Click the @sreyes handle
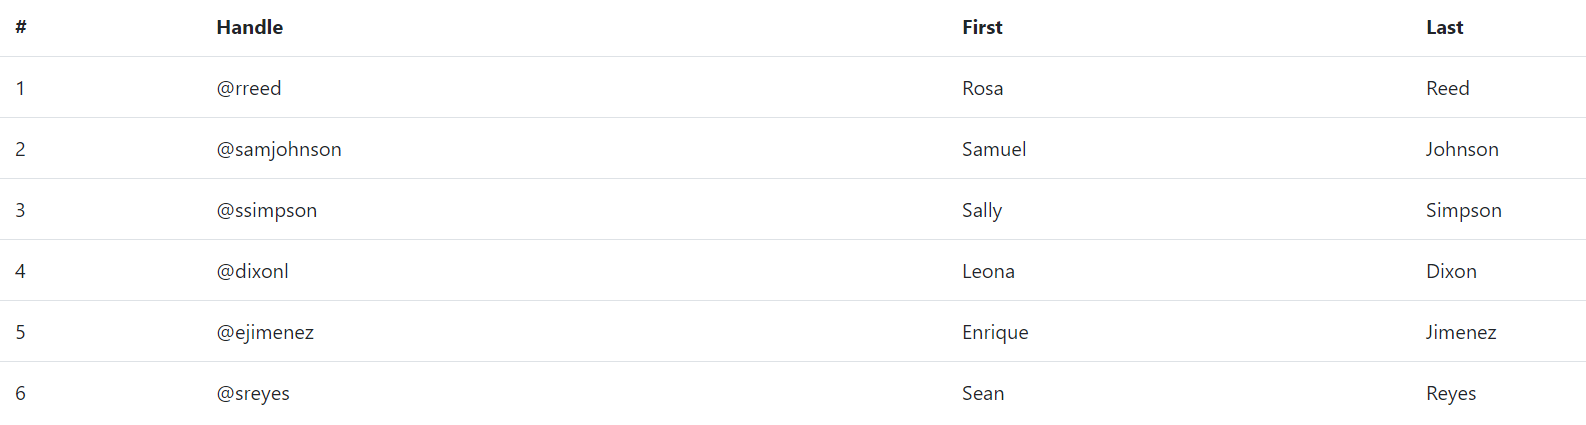 pos(253,394)
